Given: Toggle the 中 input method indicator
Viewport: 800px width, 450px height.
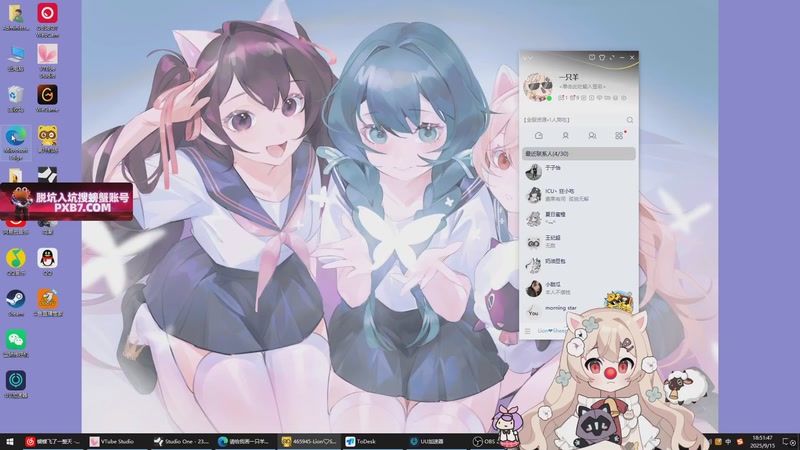Looking at the screenshot, I should point(728,442).
